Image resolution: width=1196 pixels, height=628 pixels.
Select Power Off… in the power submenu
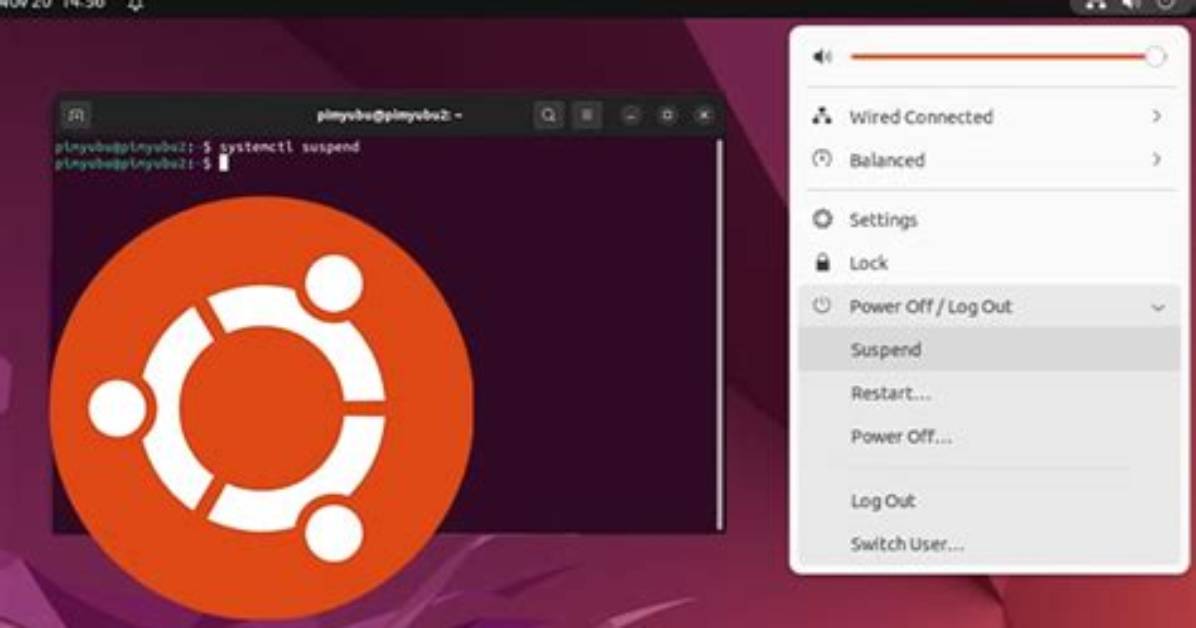(x=989, y=436)
